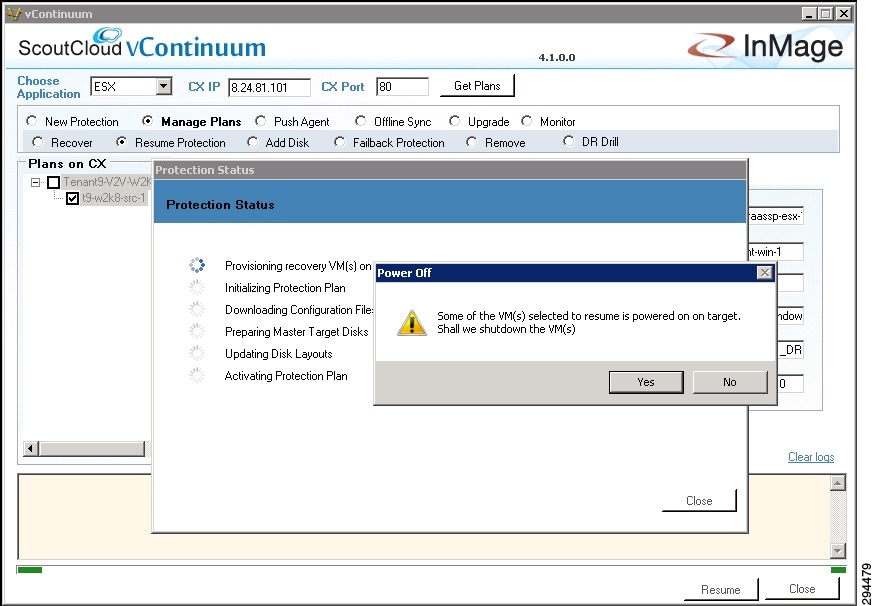Uncheck the t9-w2k8-src-1 checkbox

pos(72,198)
